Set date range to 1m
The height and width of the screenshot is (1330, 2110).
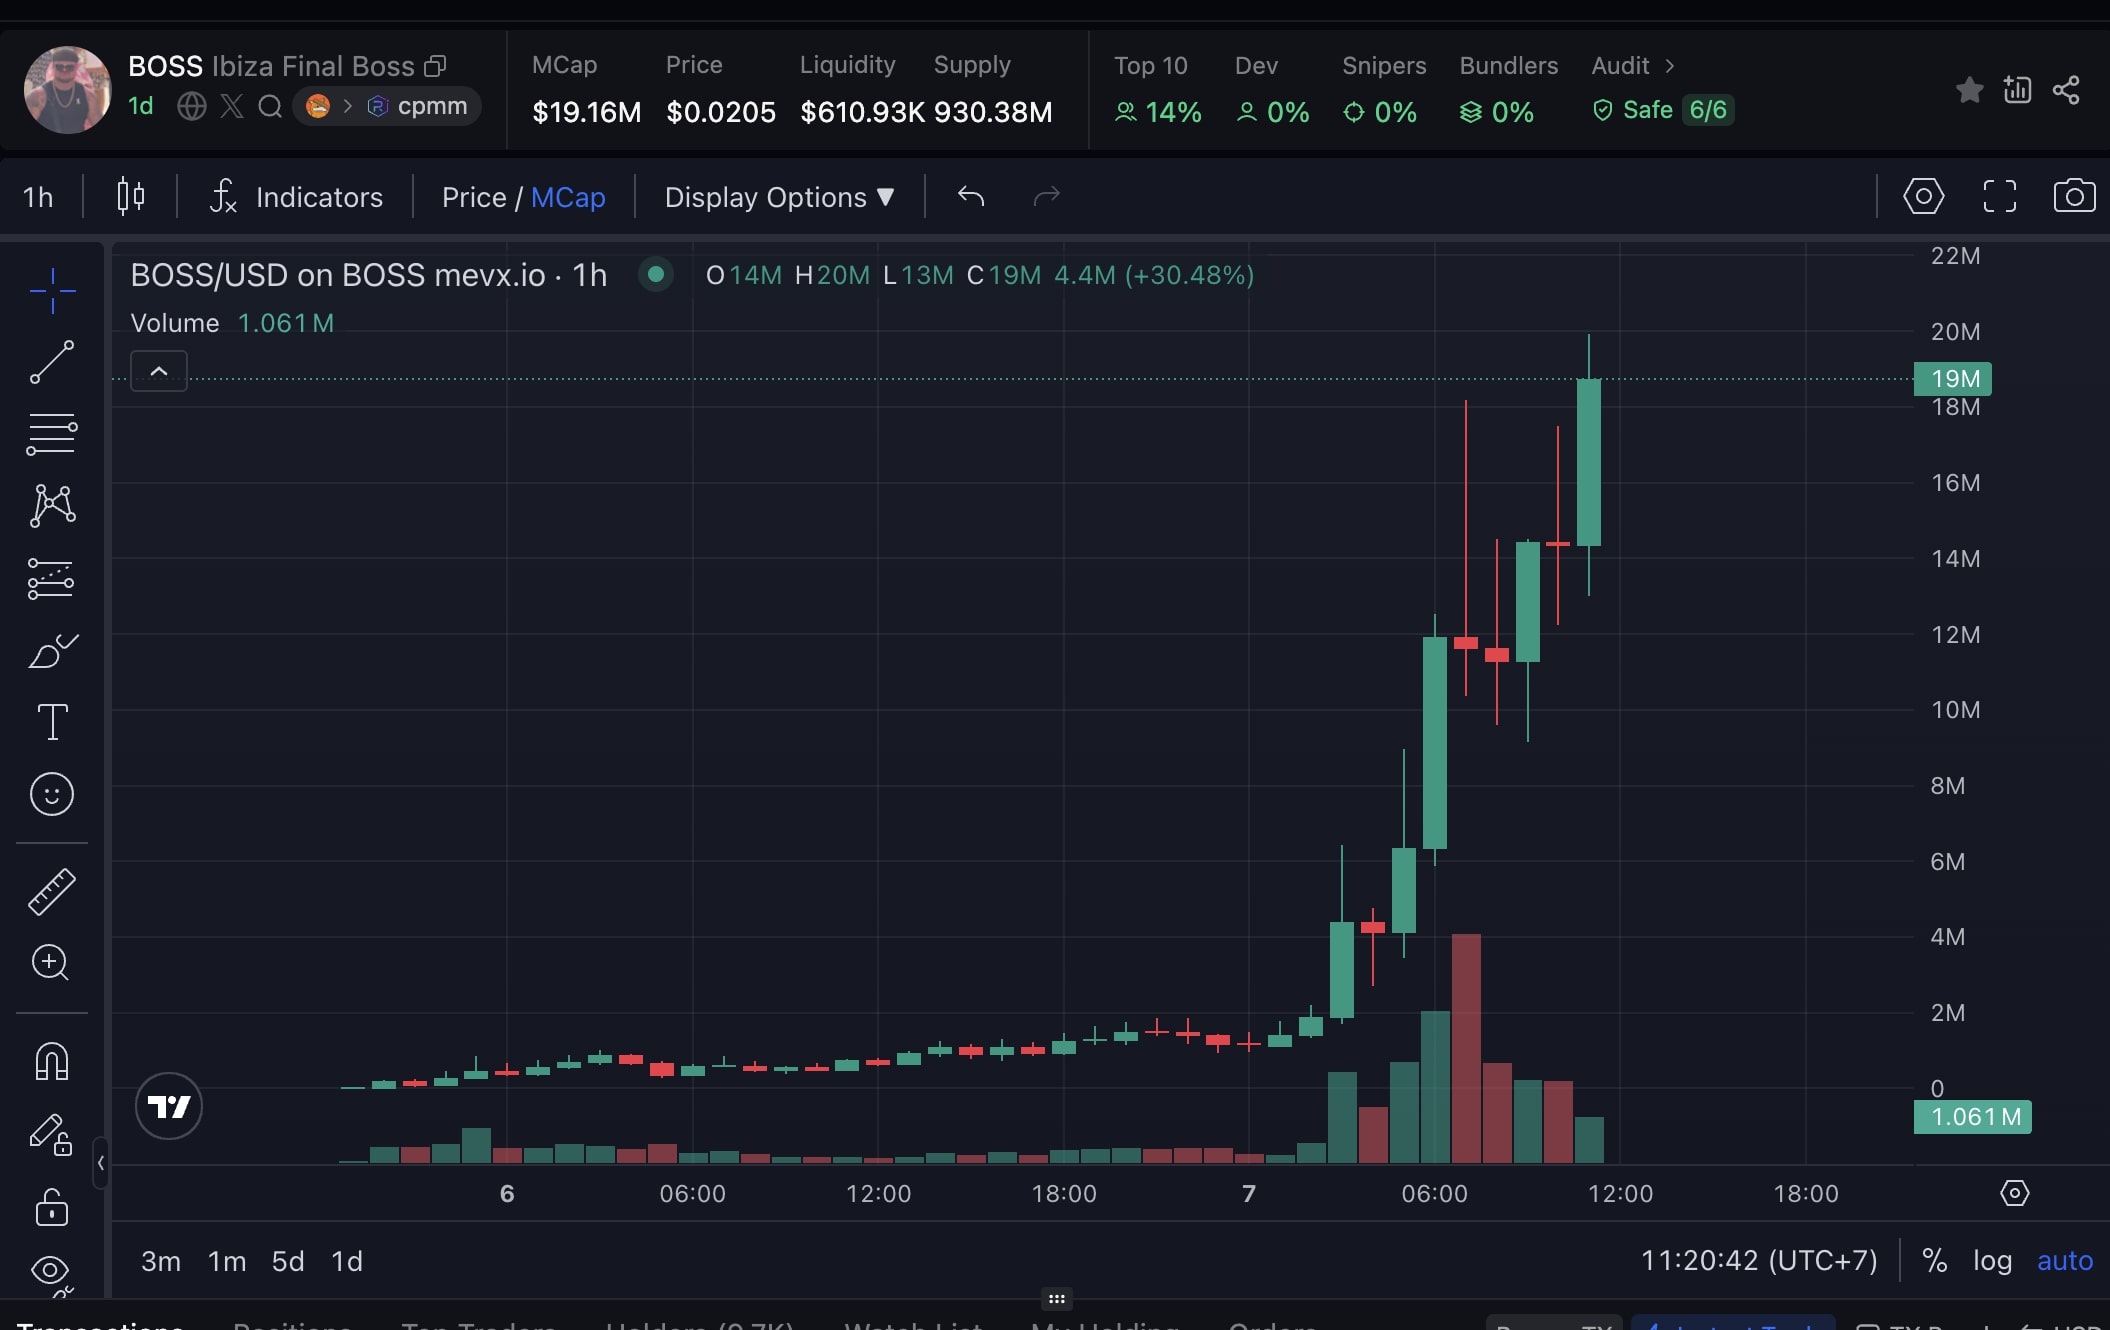[x=227, y=1261]
